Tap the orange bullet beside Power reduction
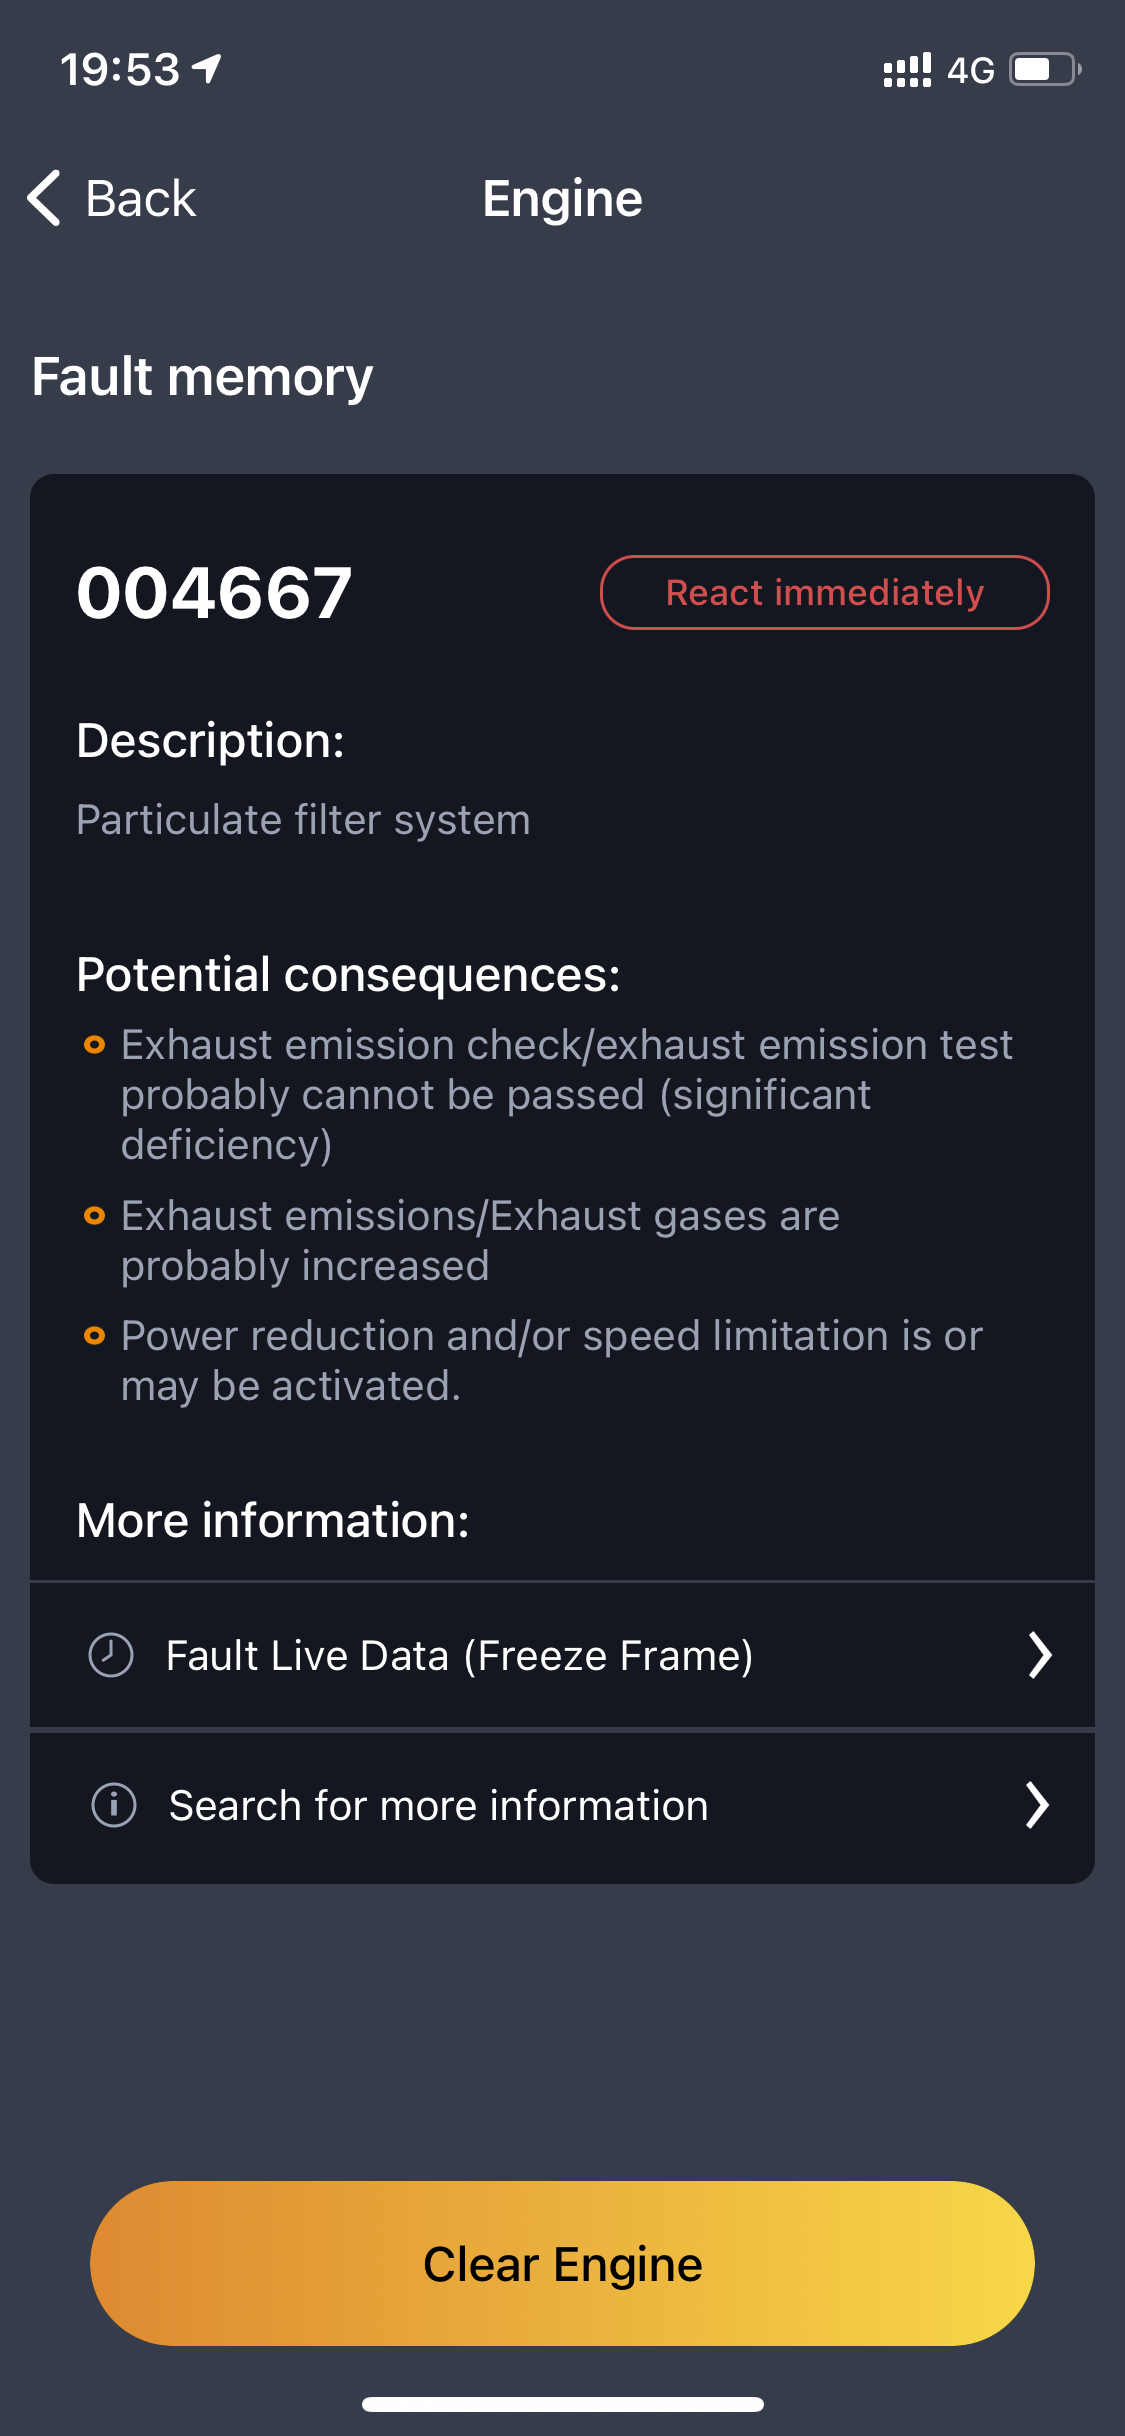The height and width of the screenshot is (2436, 1125). [x=95, y=1336]
